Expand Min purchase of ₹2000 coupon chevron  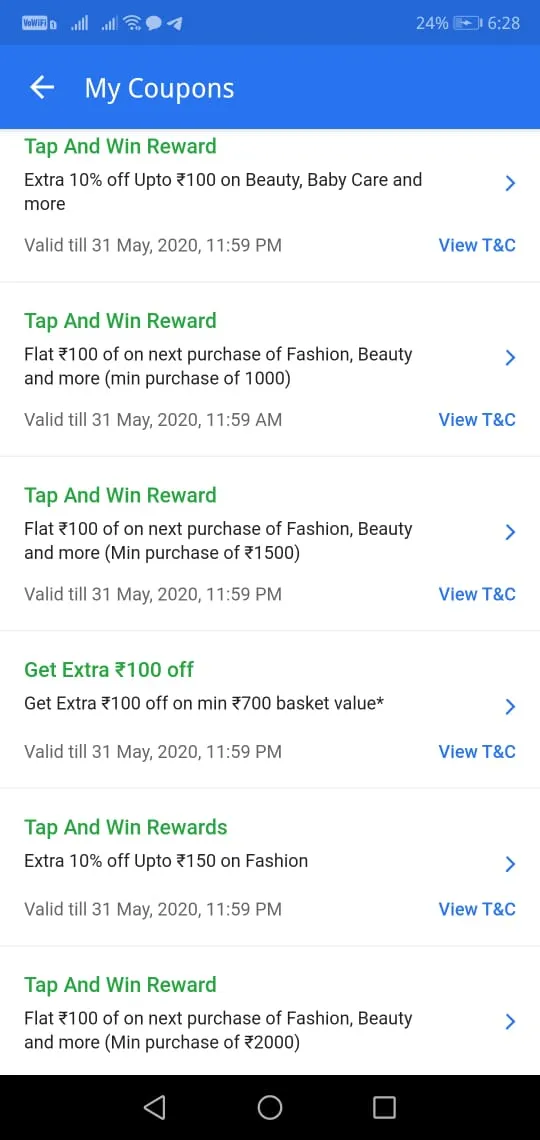(x=510, y=1022)
